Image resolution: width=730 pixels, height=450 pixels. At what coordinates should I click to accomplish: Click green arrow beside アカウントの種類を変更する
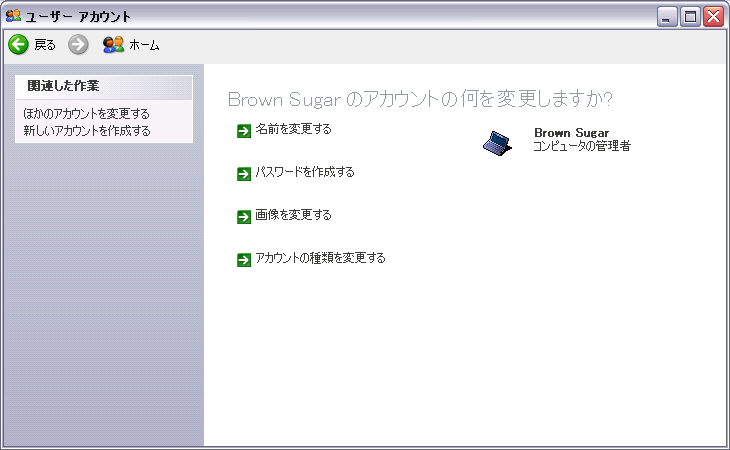click(x=244, y=260)
